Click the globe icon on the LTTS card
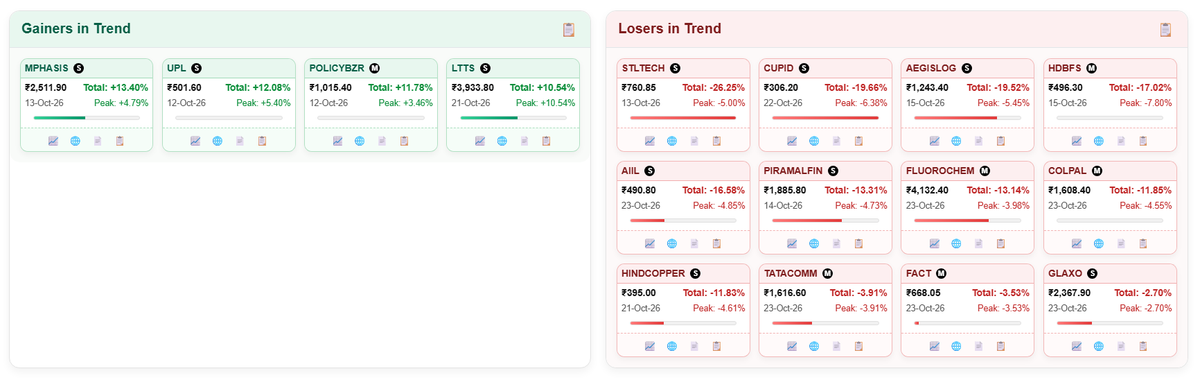The image size is (1200, 380). [501, 141]
